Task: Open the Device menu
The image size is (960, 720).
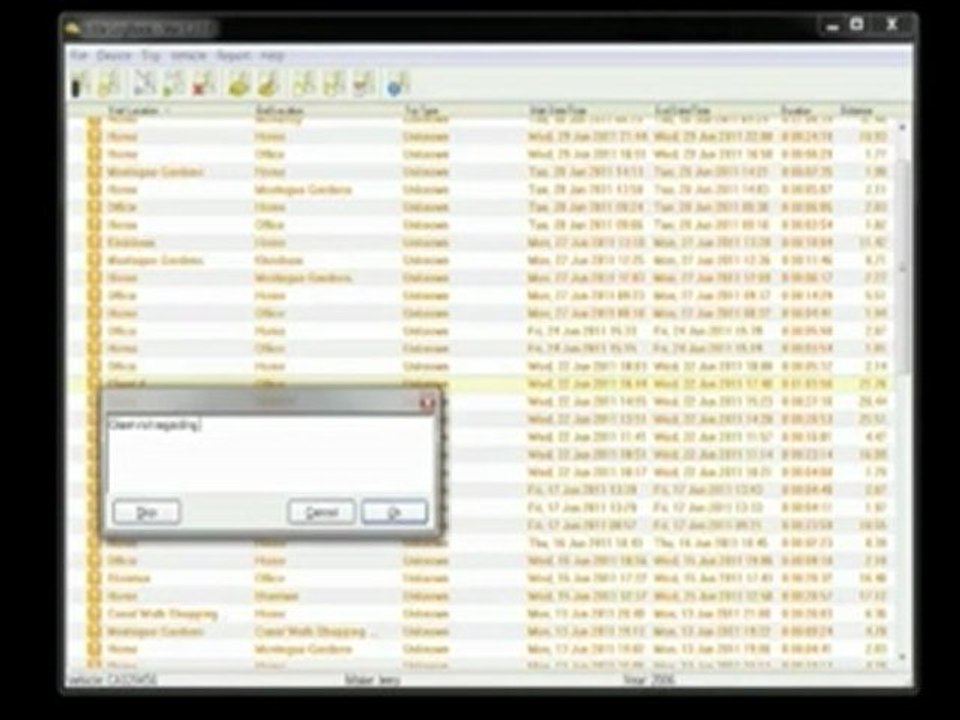Action: pyautogui.click(x=114, y=56)
